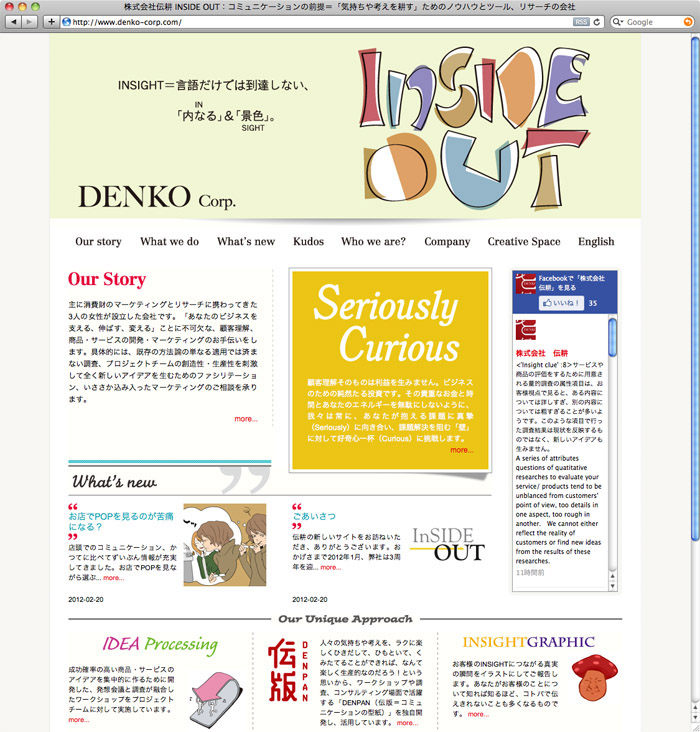700x732 pixels.
Task: Click more after the ごあいさつ excerpt
Action: pos(331,568)
